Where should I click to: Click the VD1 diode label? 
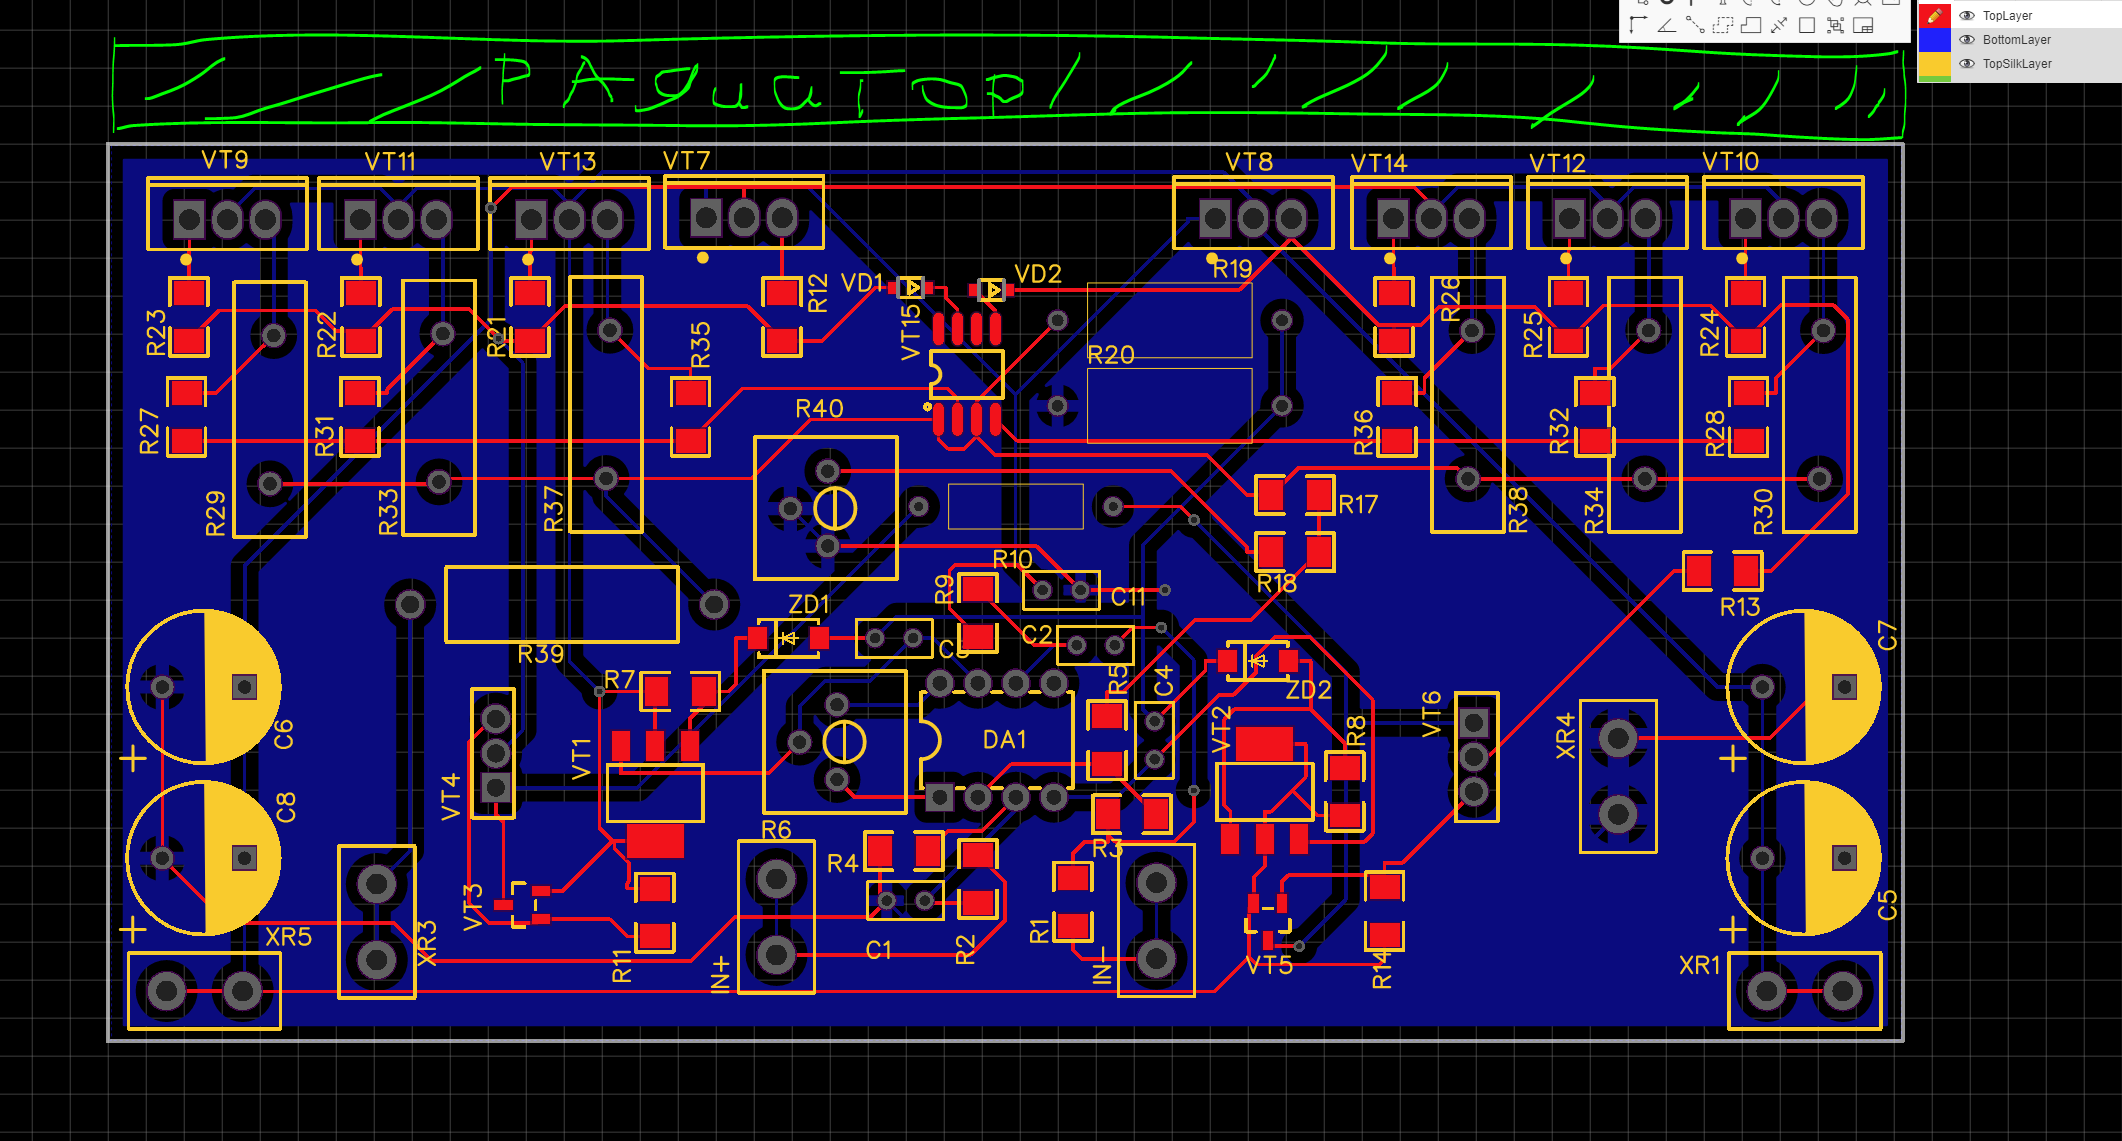pyautogui.click(x=862, y=283)
